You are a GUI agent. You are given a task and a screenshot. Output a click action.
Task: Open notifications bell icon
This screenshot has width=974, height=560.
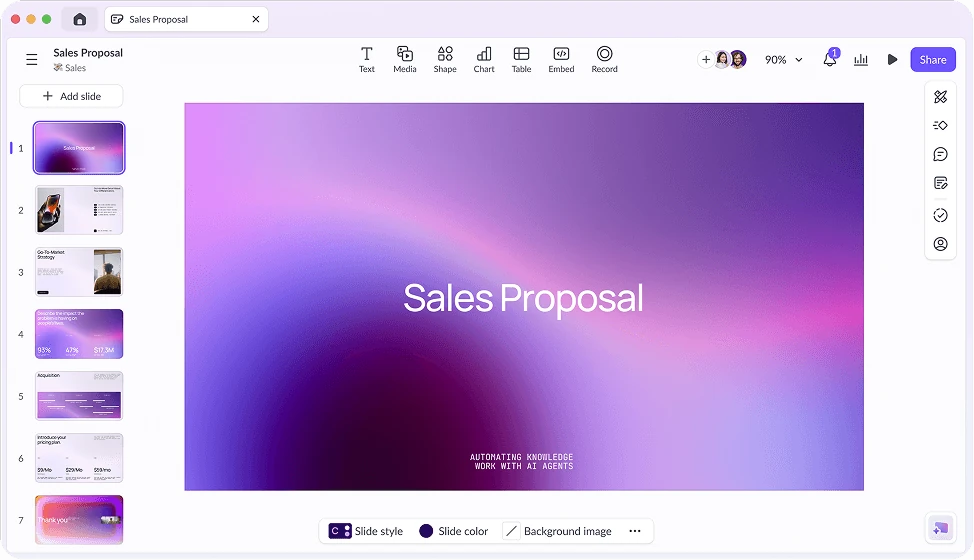(830, 59)
